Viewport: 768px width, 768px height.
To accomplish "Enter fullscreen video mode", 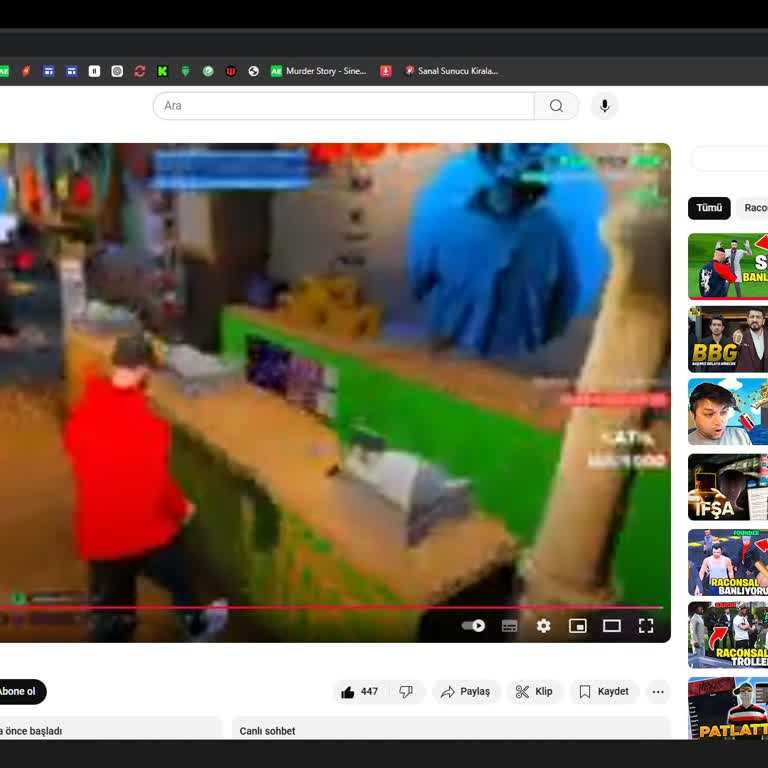I will [646, 625].
